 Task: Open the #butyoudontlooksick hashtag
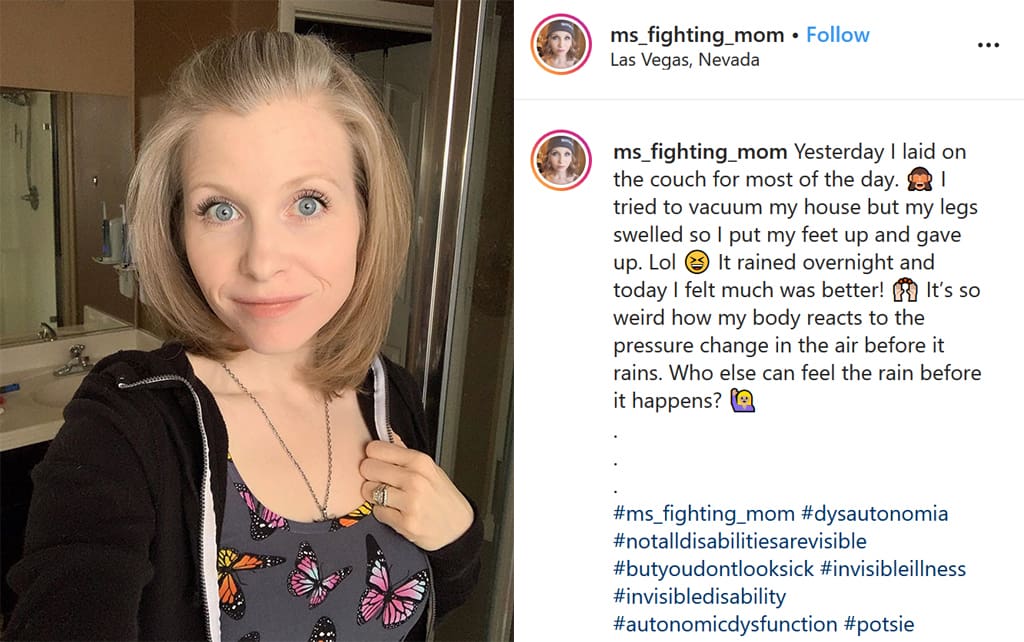click(x=714, y=569)
